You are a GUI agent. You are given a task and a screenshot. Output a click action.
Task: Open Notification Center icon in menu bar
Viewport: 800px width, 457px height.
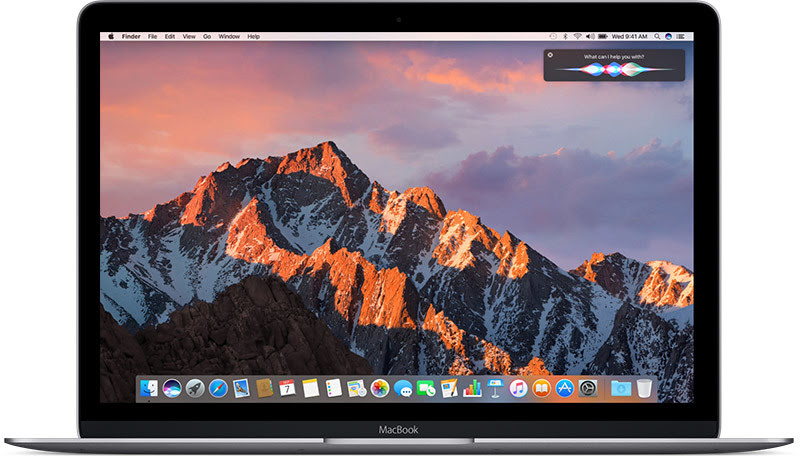(x=681, y=36)
